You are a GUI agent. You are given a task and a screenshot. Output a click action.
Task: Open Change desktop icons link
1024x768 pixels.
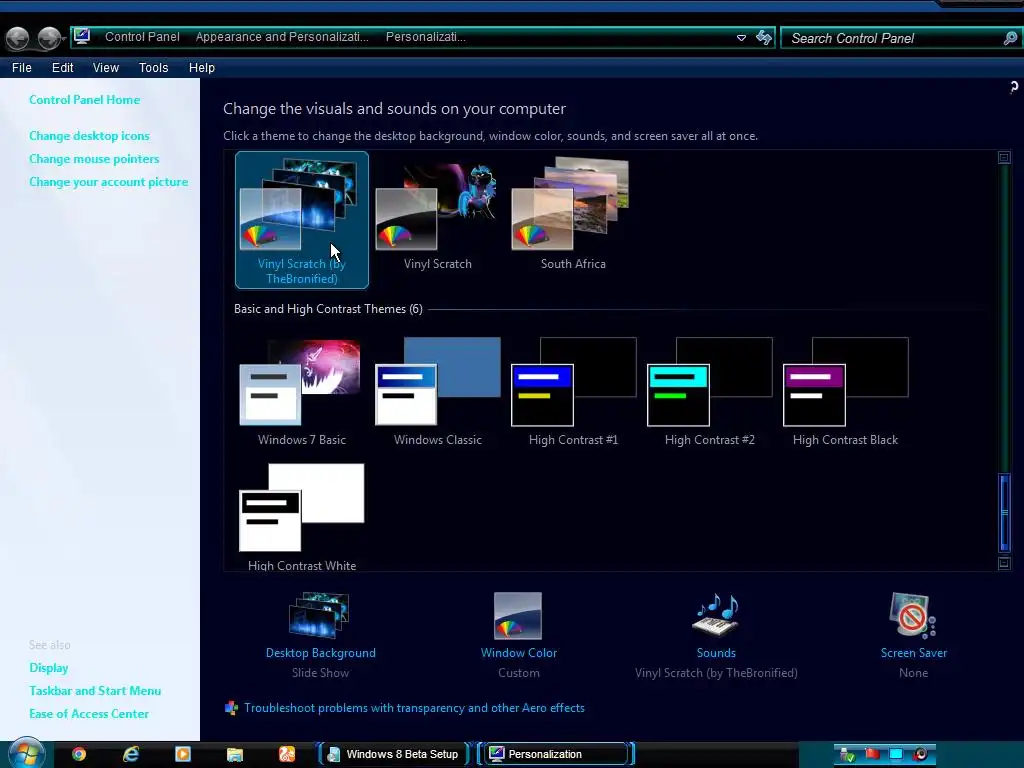(89, 136)
